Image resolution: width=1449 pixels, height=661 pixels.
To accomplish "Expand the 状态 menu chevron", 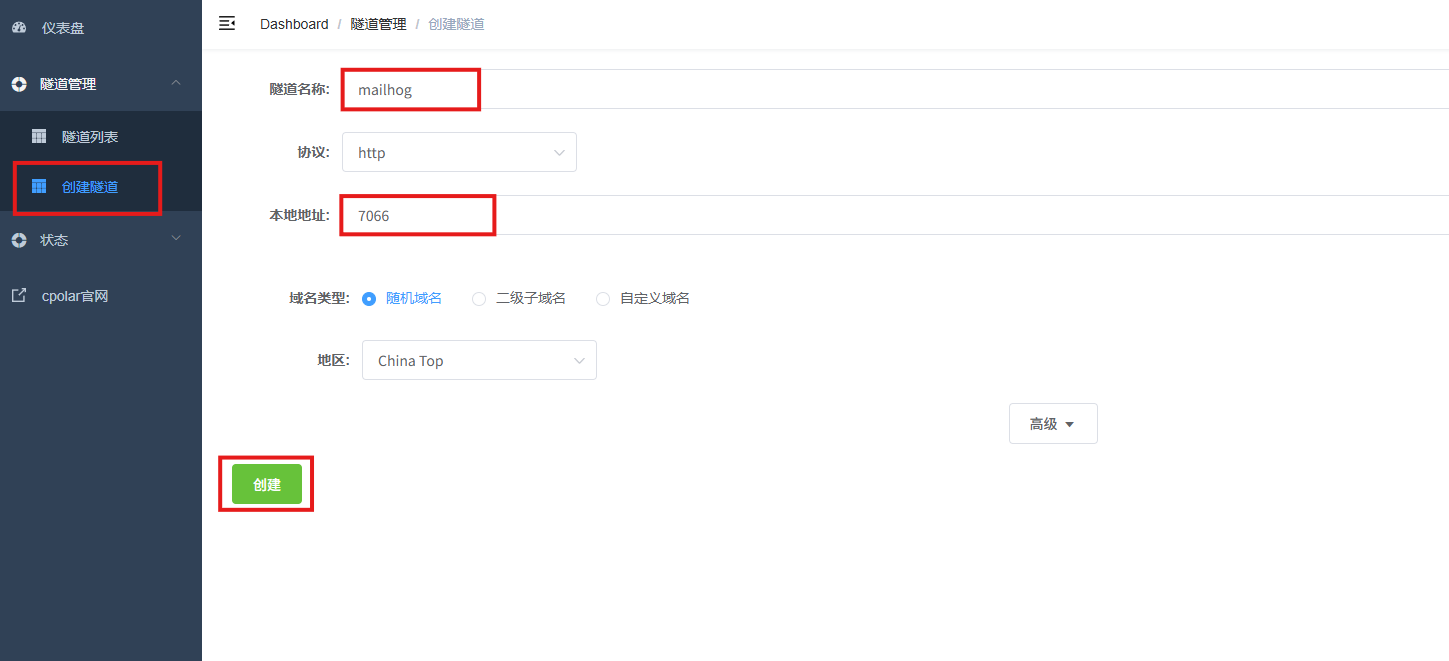I will click(x=176, y=239).
